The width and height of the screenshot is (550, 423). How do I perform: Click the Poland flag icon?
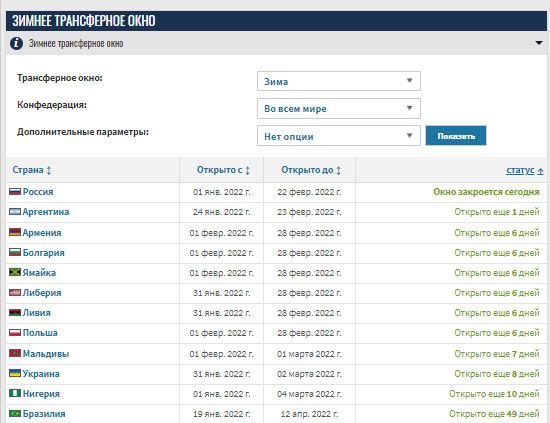tap(15, 332)
